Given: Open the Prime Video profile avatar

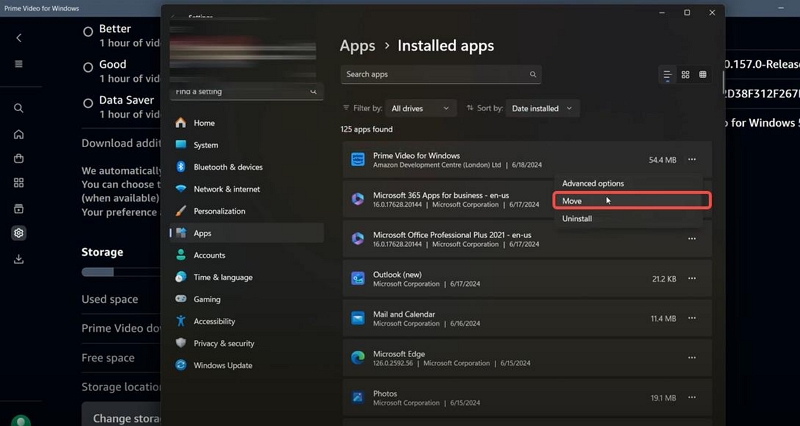Looking at the screenshot, I should [20, 421].
